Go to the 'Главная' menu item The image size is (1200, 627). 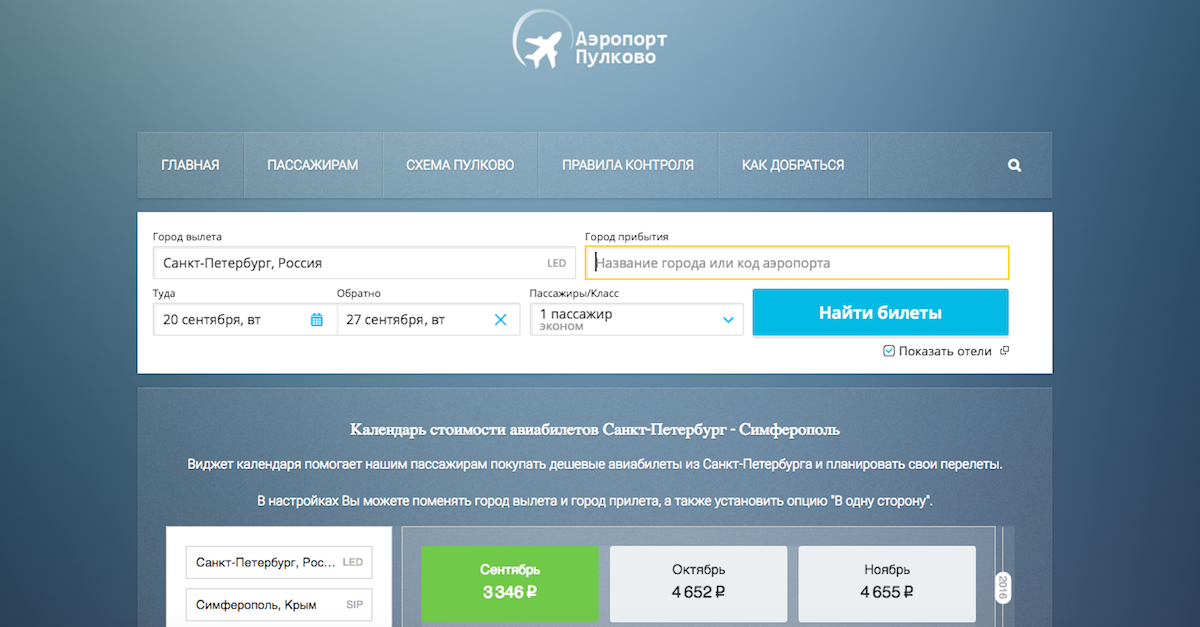(x=190, y=165)
